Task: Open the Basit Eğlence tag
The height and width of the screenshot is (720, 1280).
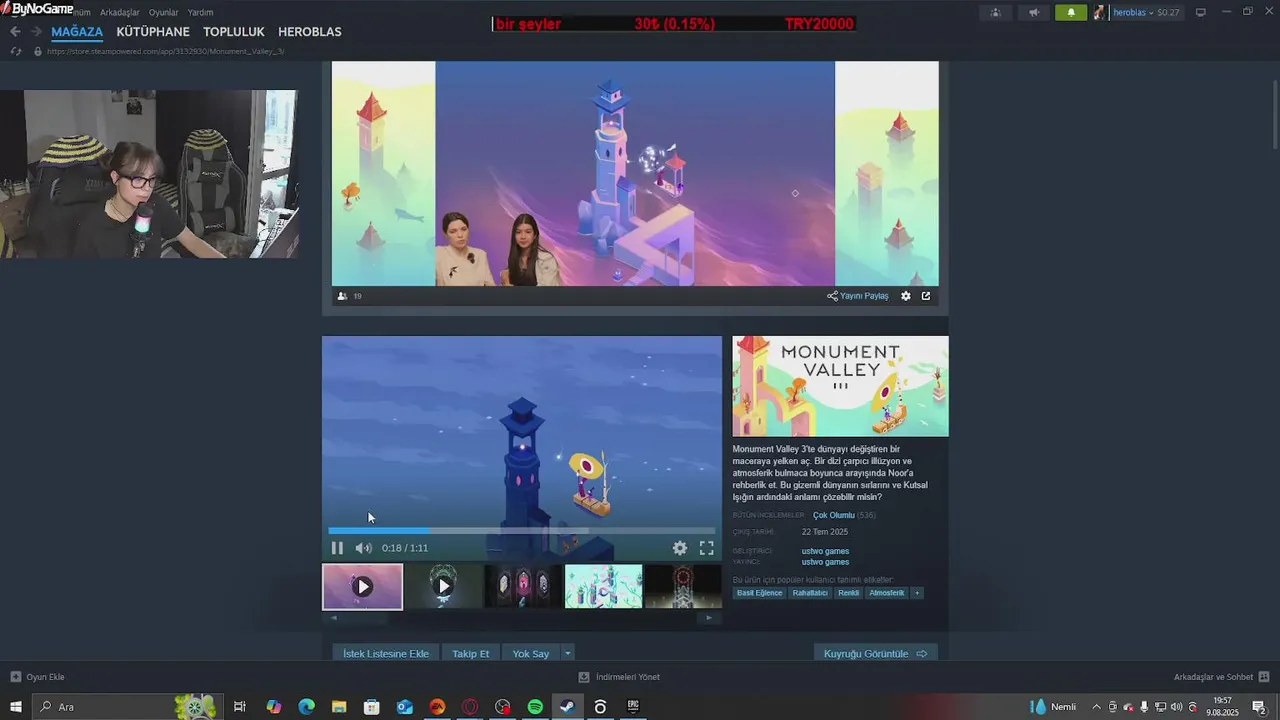Action: 760,593
